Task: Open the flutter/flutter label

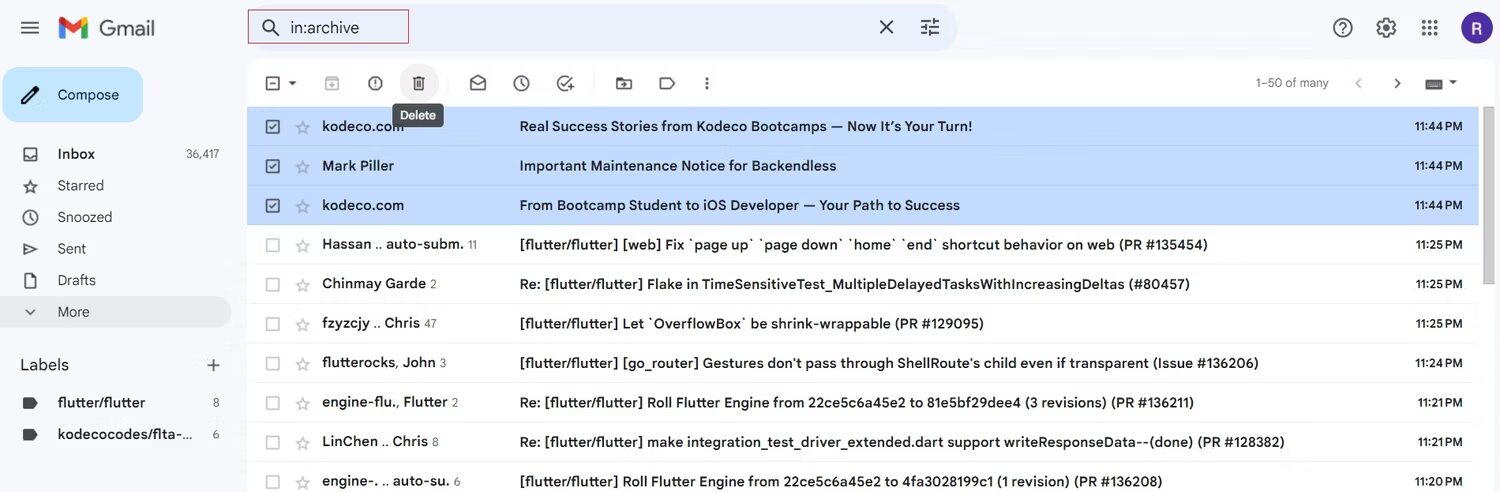Action: (x=101, y=403)
